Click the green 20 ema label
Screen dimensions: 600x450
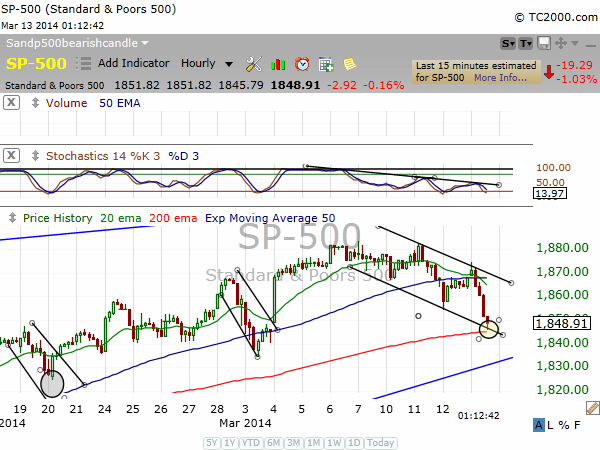click(x=121, y=218)
